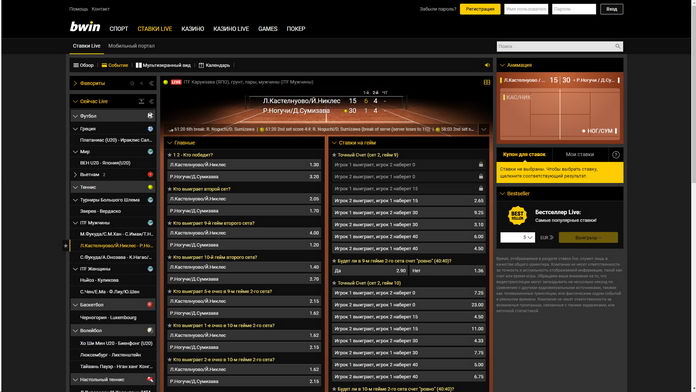Collapse the Главные markets group
Viewport: 696px width, 392px height.
(x=170, y=143)
